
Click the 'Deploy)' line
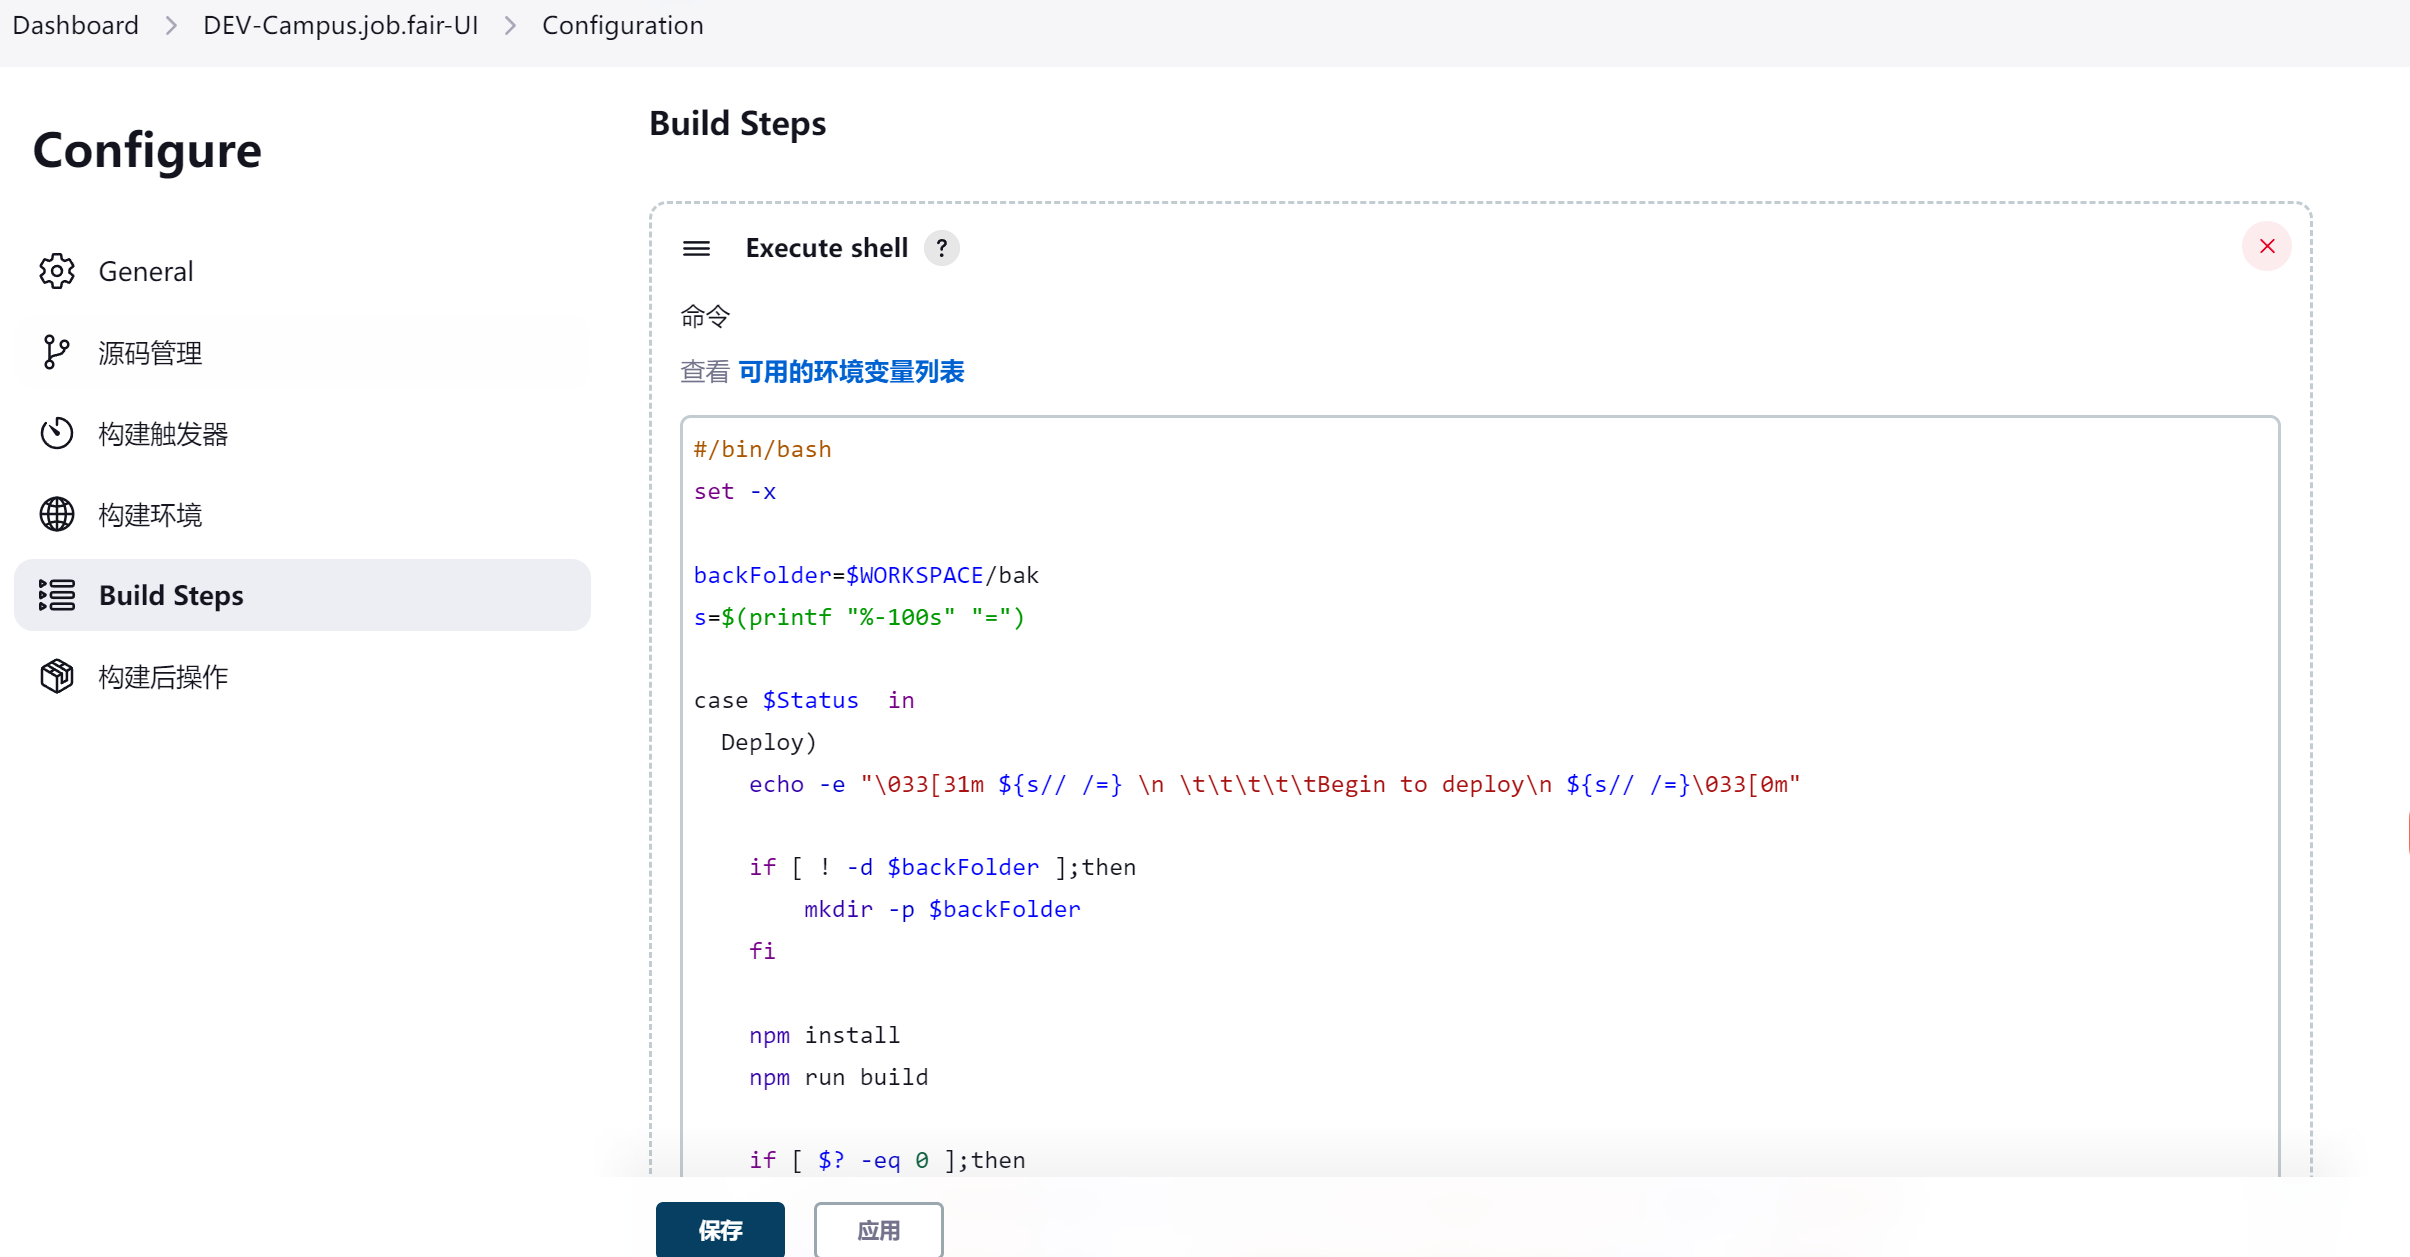(768, 742)
